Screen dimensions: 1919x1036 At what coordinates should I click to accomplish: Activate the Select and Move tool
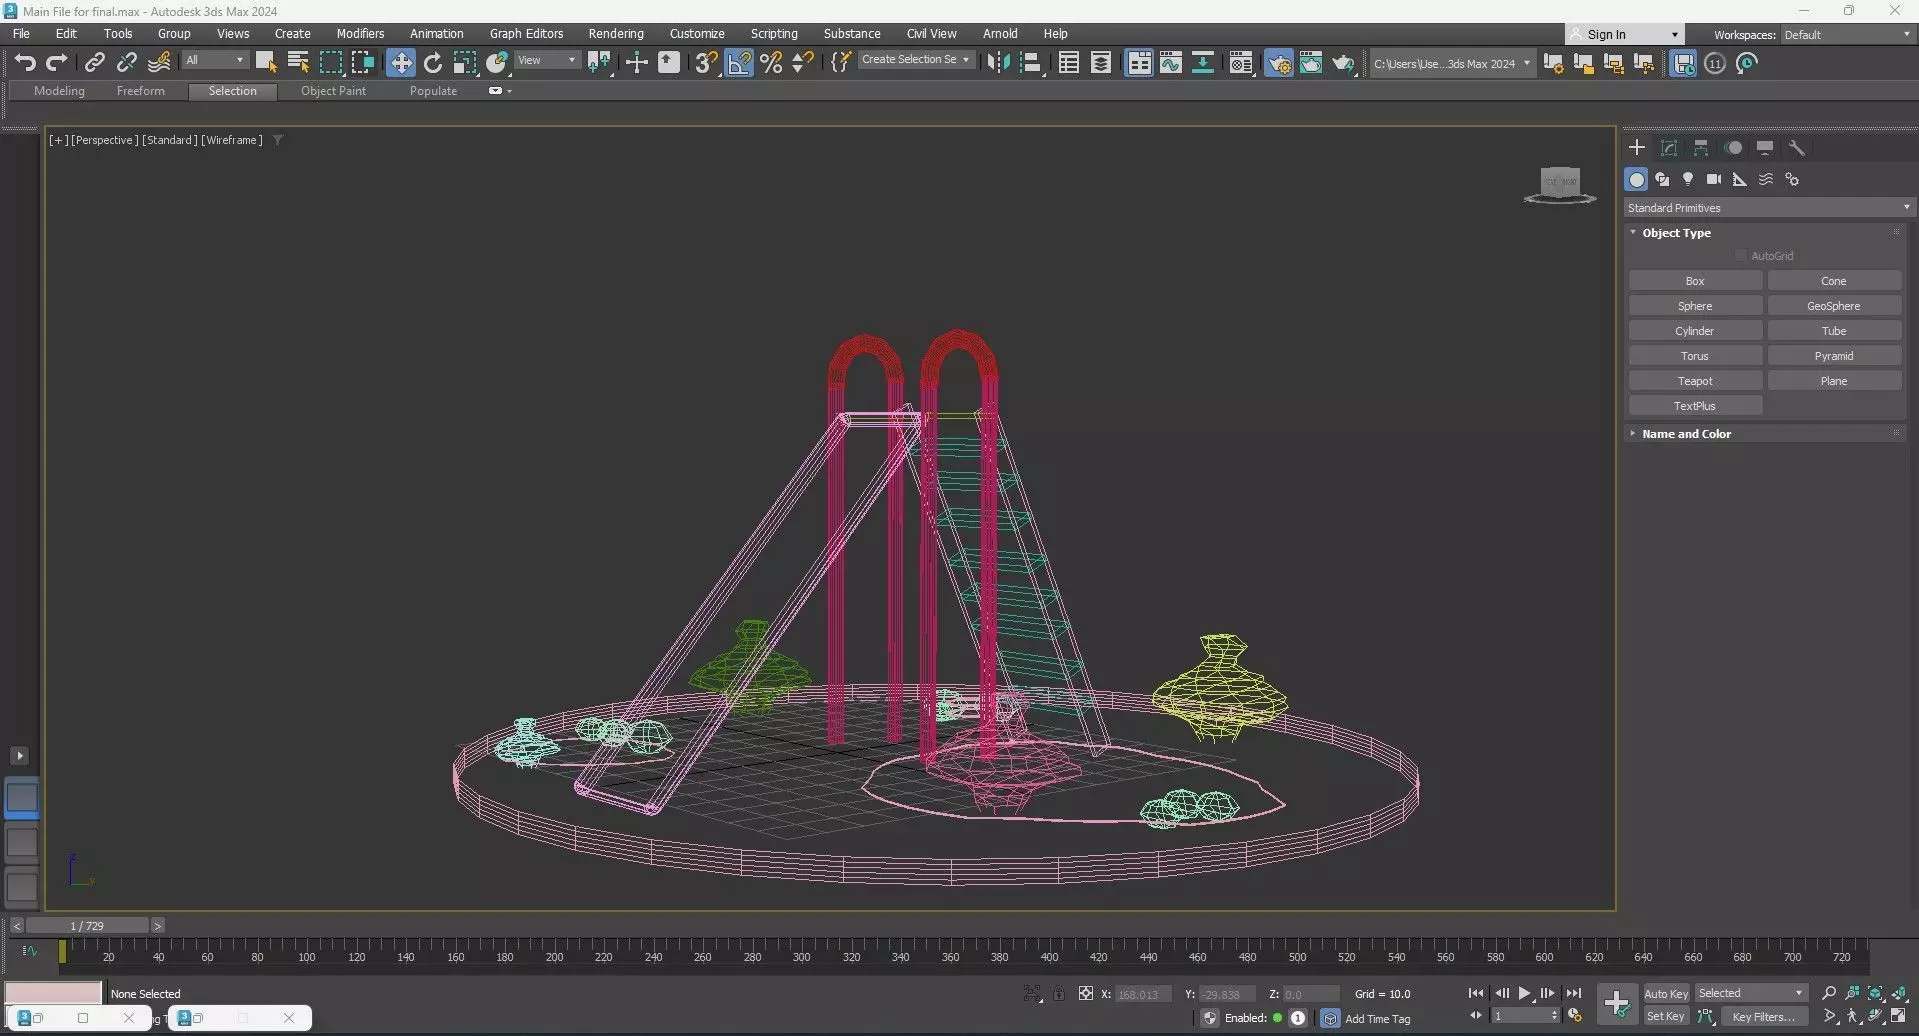click(400, 63)
